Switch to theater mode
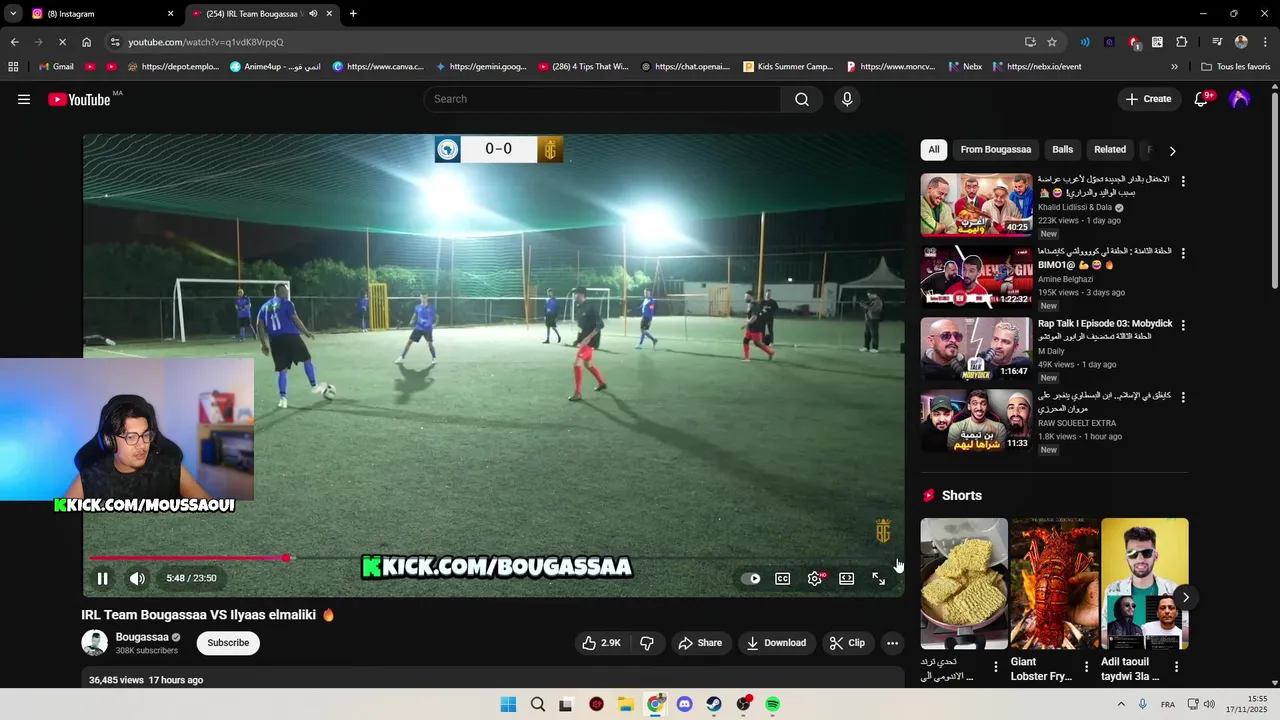1280x720 pixels. pos(847,578)
